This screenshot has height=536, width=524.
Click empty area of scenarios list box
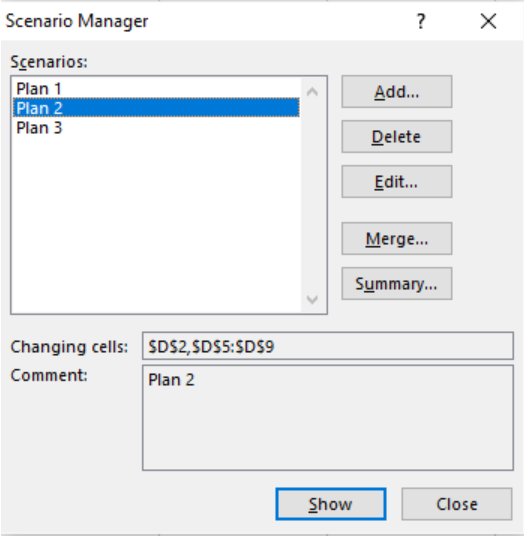pyautogui.click(x=156, y=222)
